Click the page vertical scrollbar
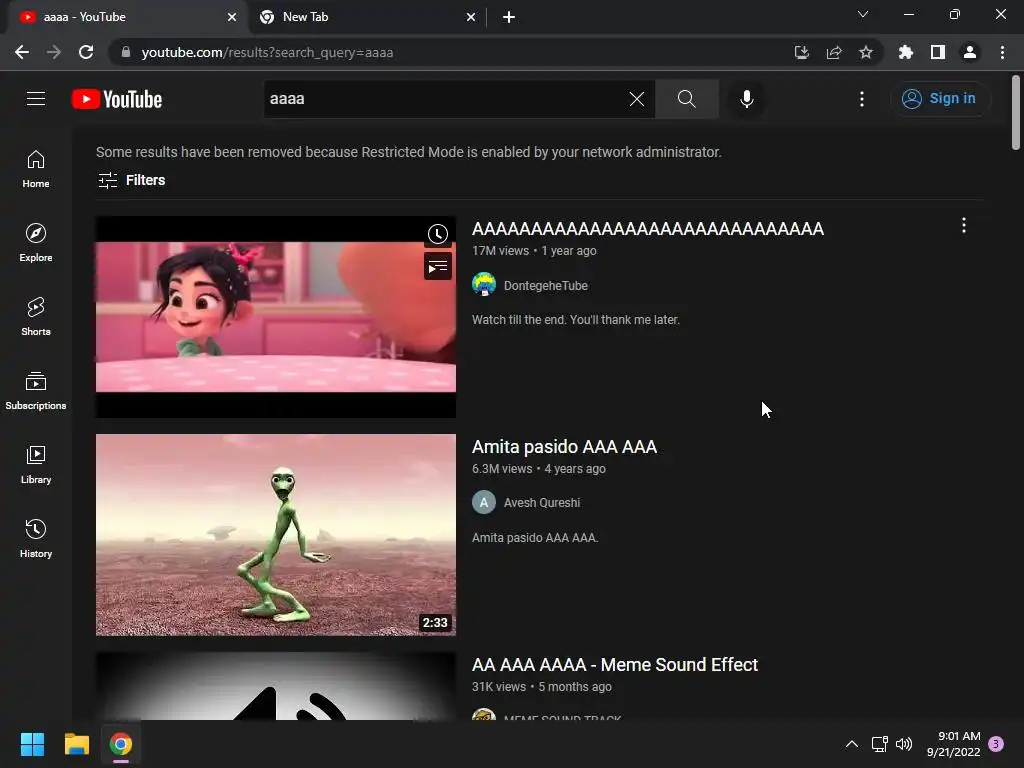This screenshot has height=768, width=1024. [x=1016, y=112]
